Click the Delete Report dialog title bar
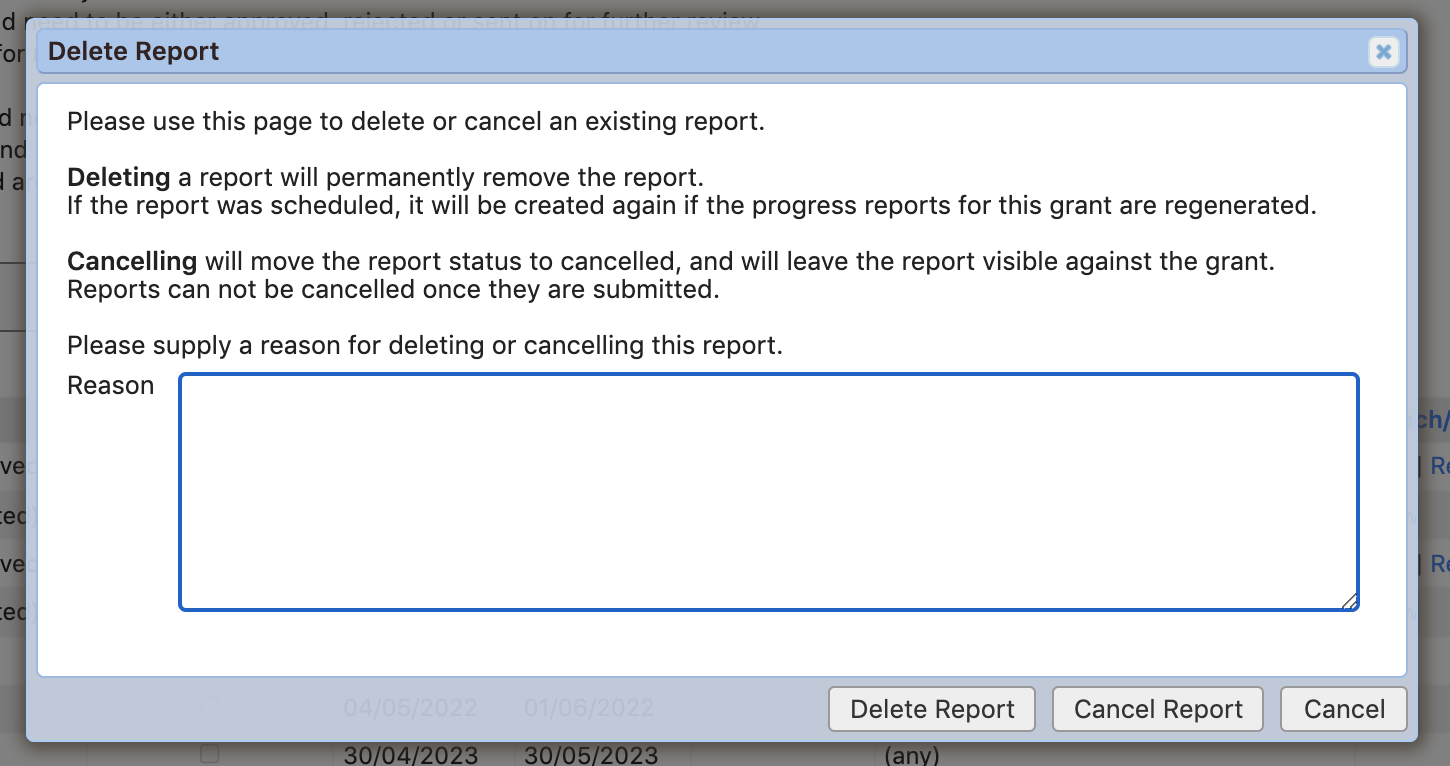The image size is (1450, 766). click(700, 52)
